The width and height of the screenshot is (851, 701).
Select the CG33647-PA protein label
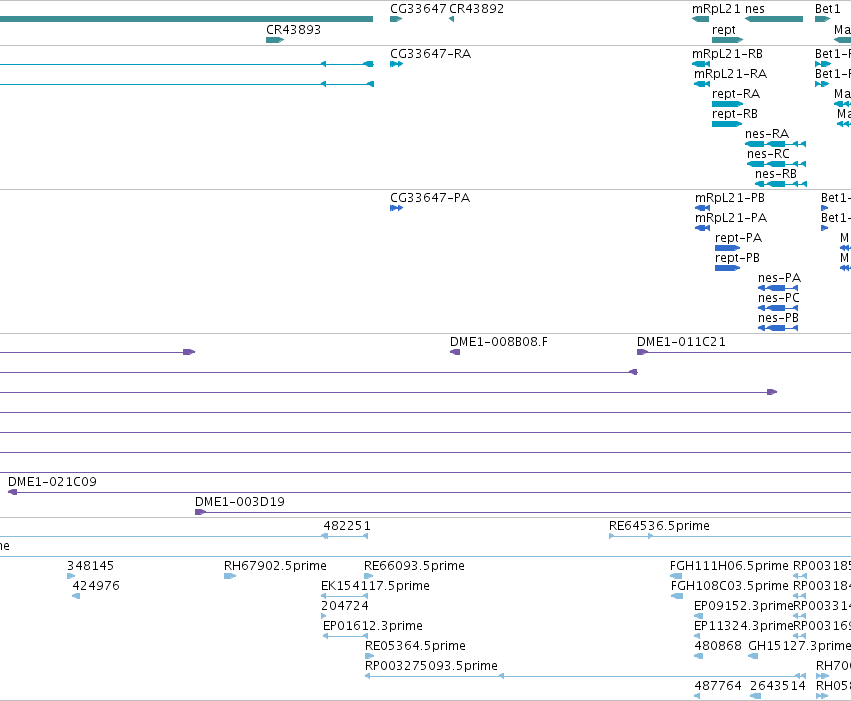click(x=430, y=198)
